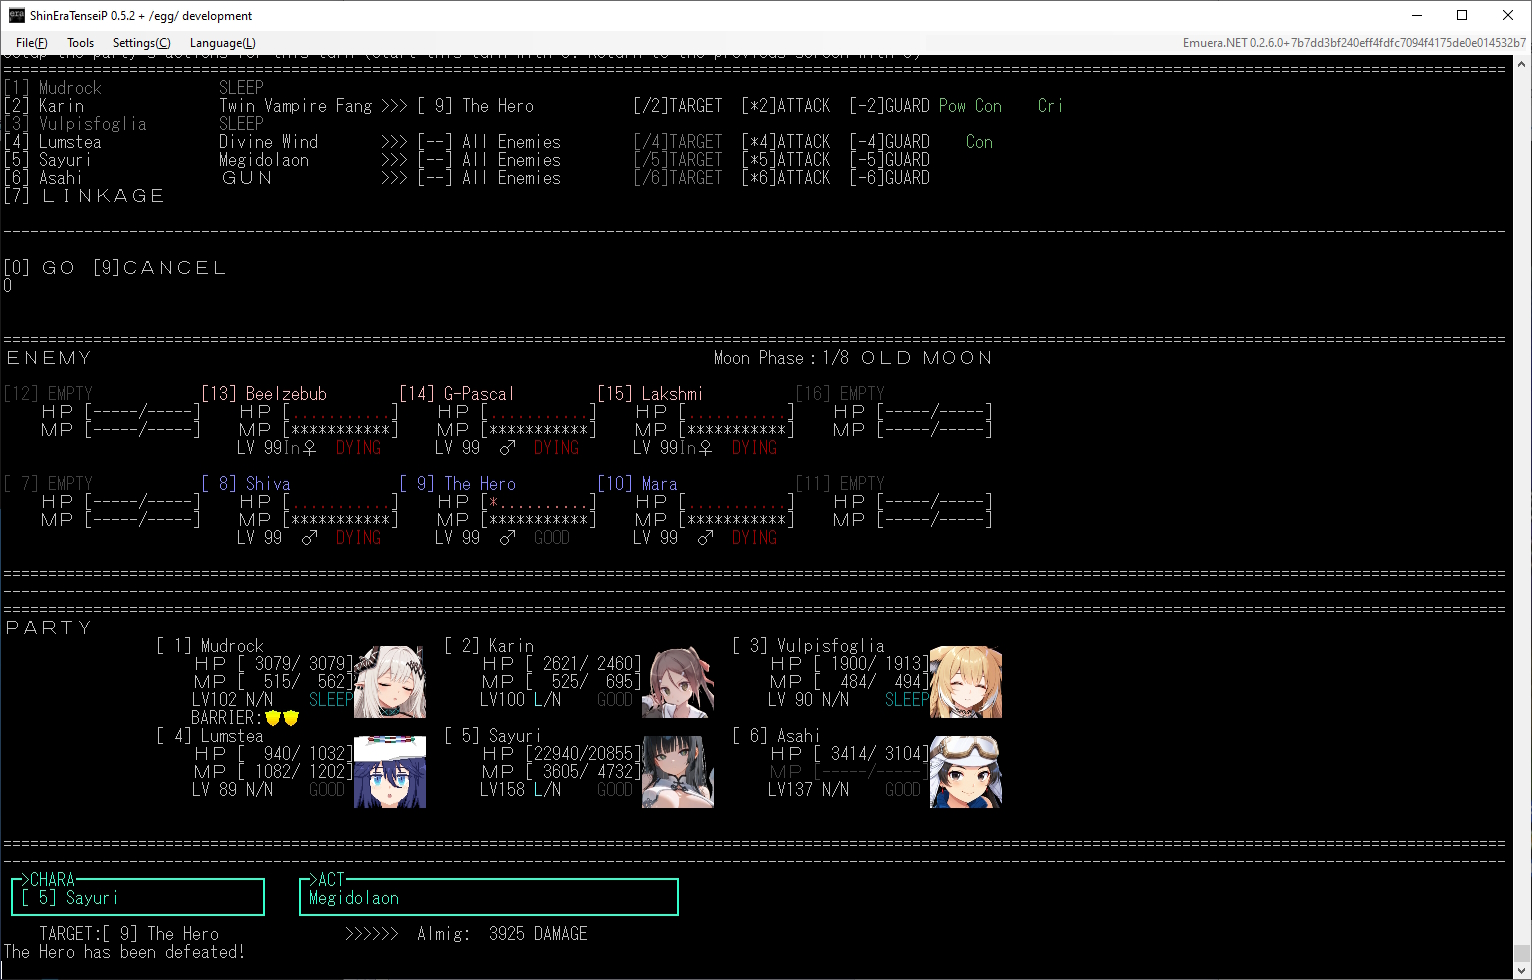Click Sayuri's portrait thumbnail
This screenshot has height=980, width=1532.
tap(678, 772)
